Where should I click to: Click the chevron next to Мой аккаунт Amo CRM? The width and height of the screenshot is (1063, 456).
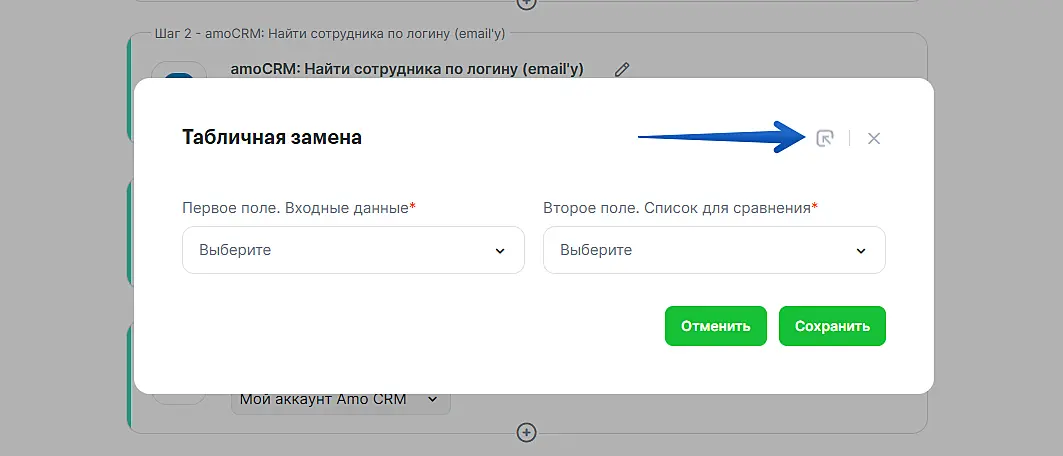[433, 400]
